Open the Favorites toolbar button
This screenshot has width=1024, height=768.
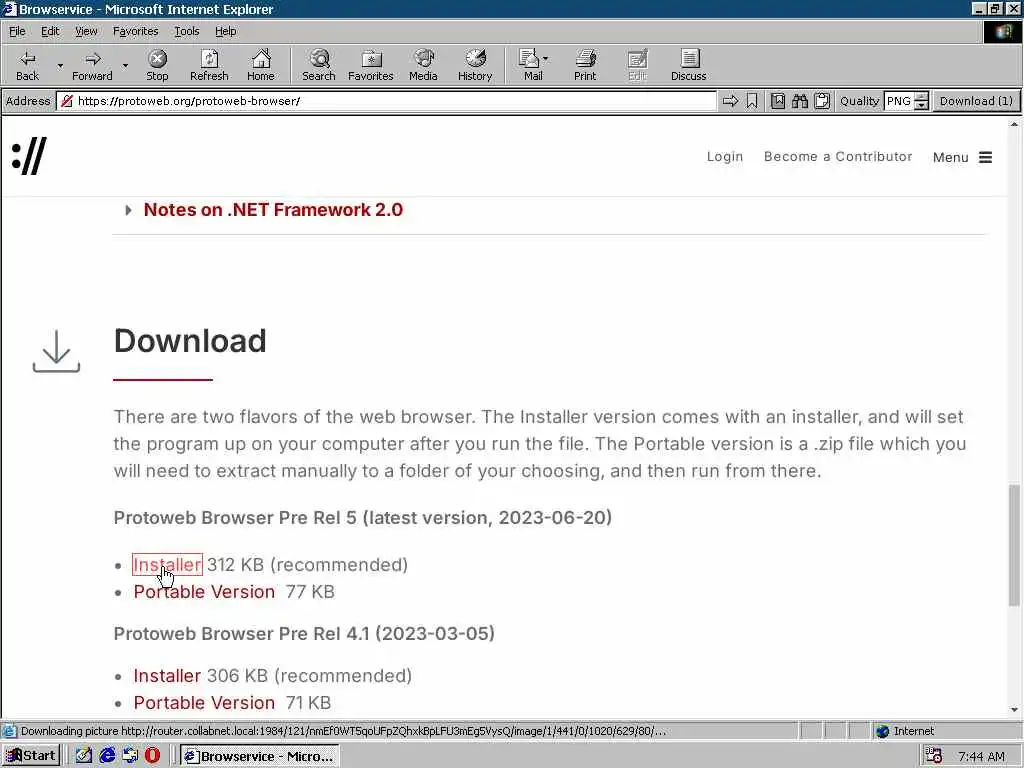(370, 65)
